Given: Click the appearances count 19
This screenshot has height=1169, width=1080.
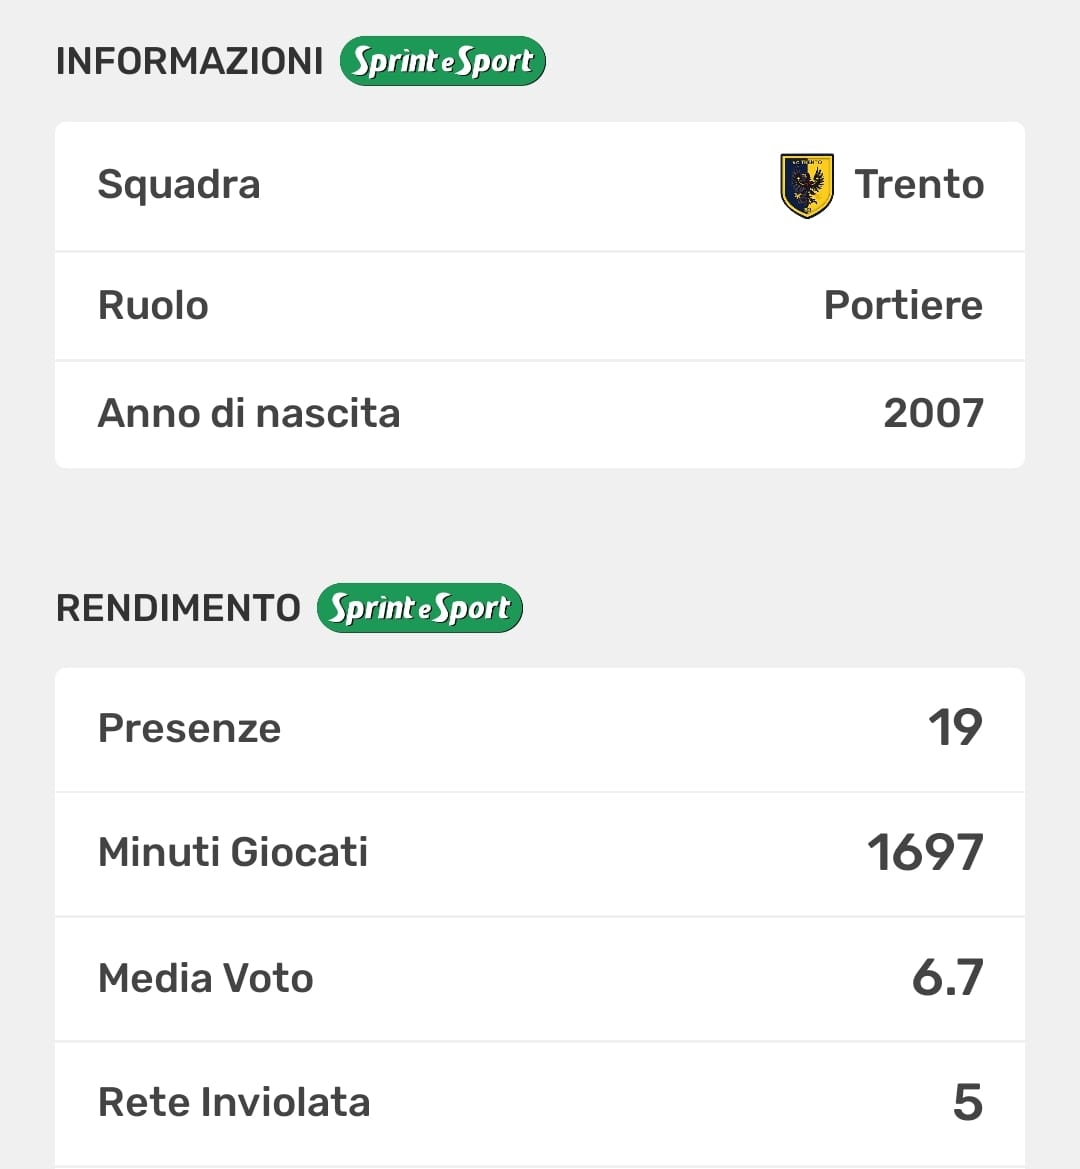Looking at the screenshot, I should (955, 728).
